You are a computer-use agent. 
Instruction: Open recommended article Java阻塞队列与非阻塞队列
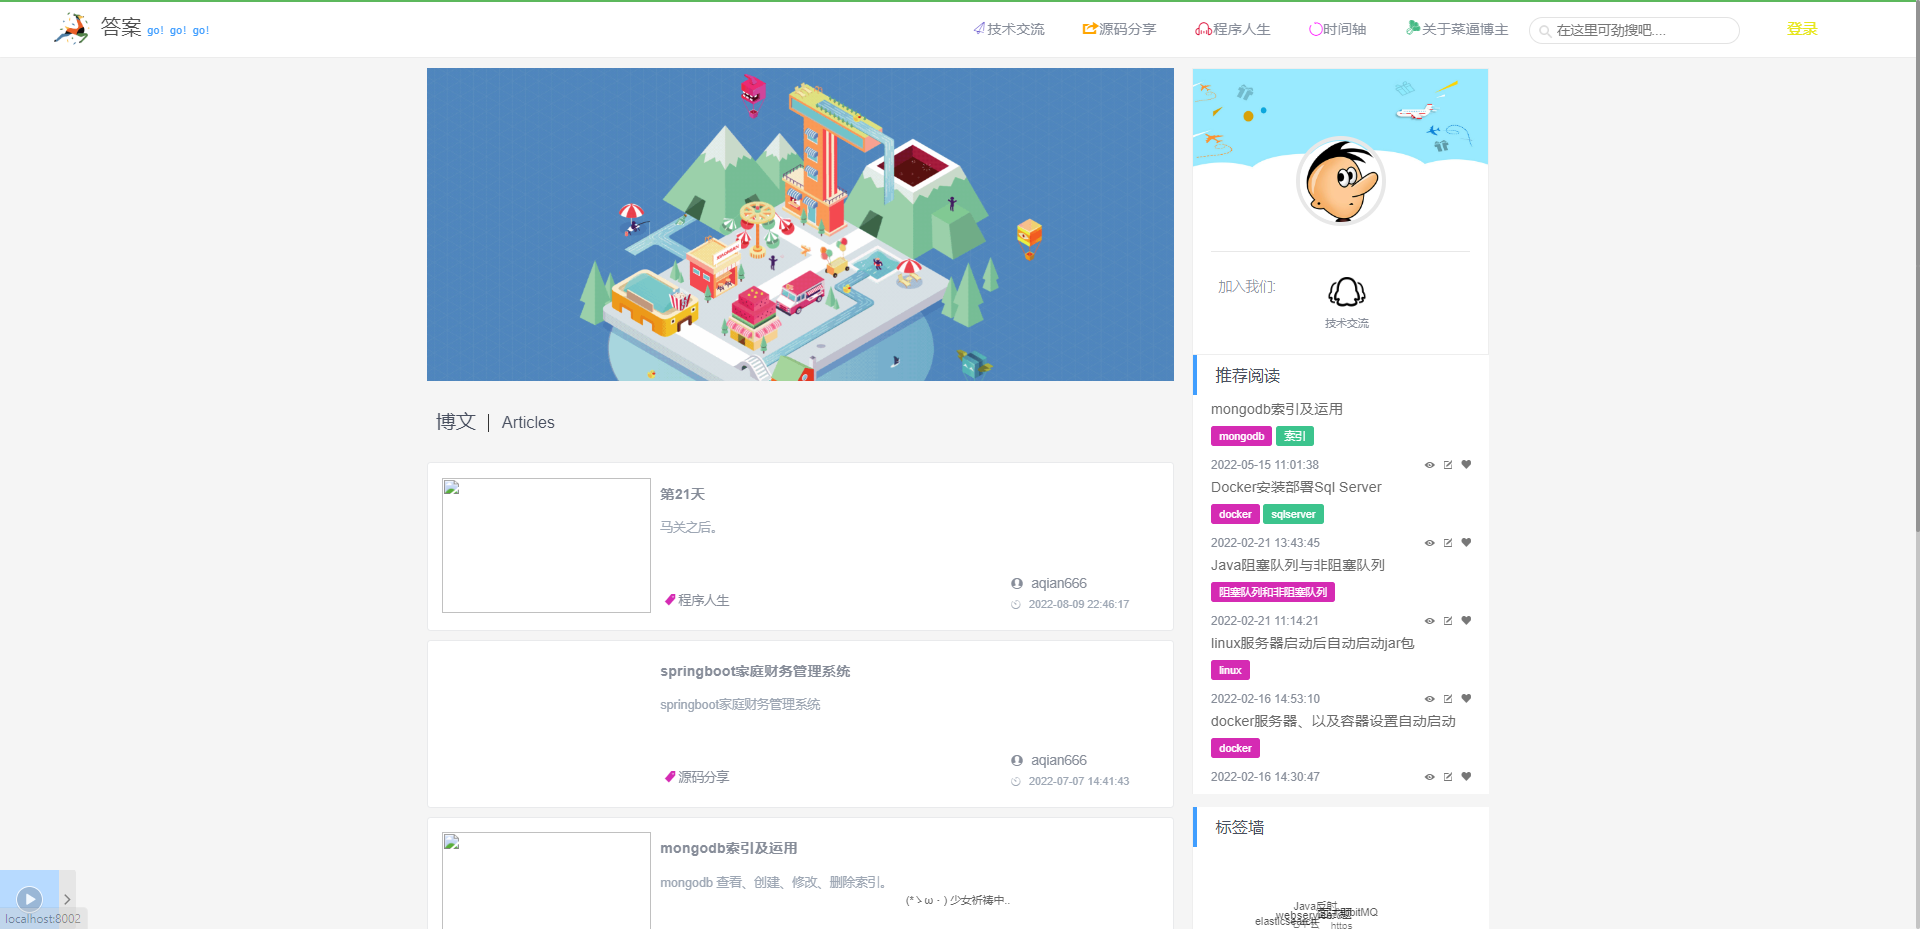point(1298,565)
